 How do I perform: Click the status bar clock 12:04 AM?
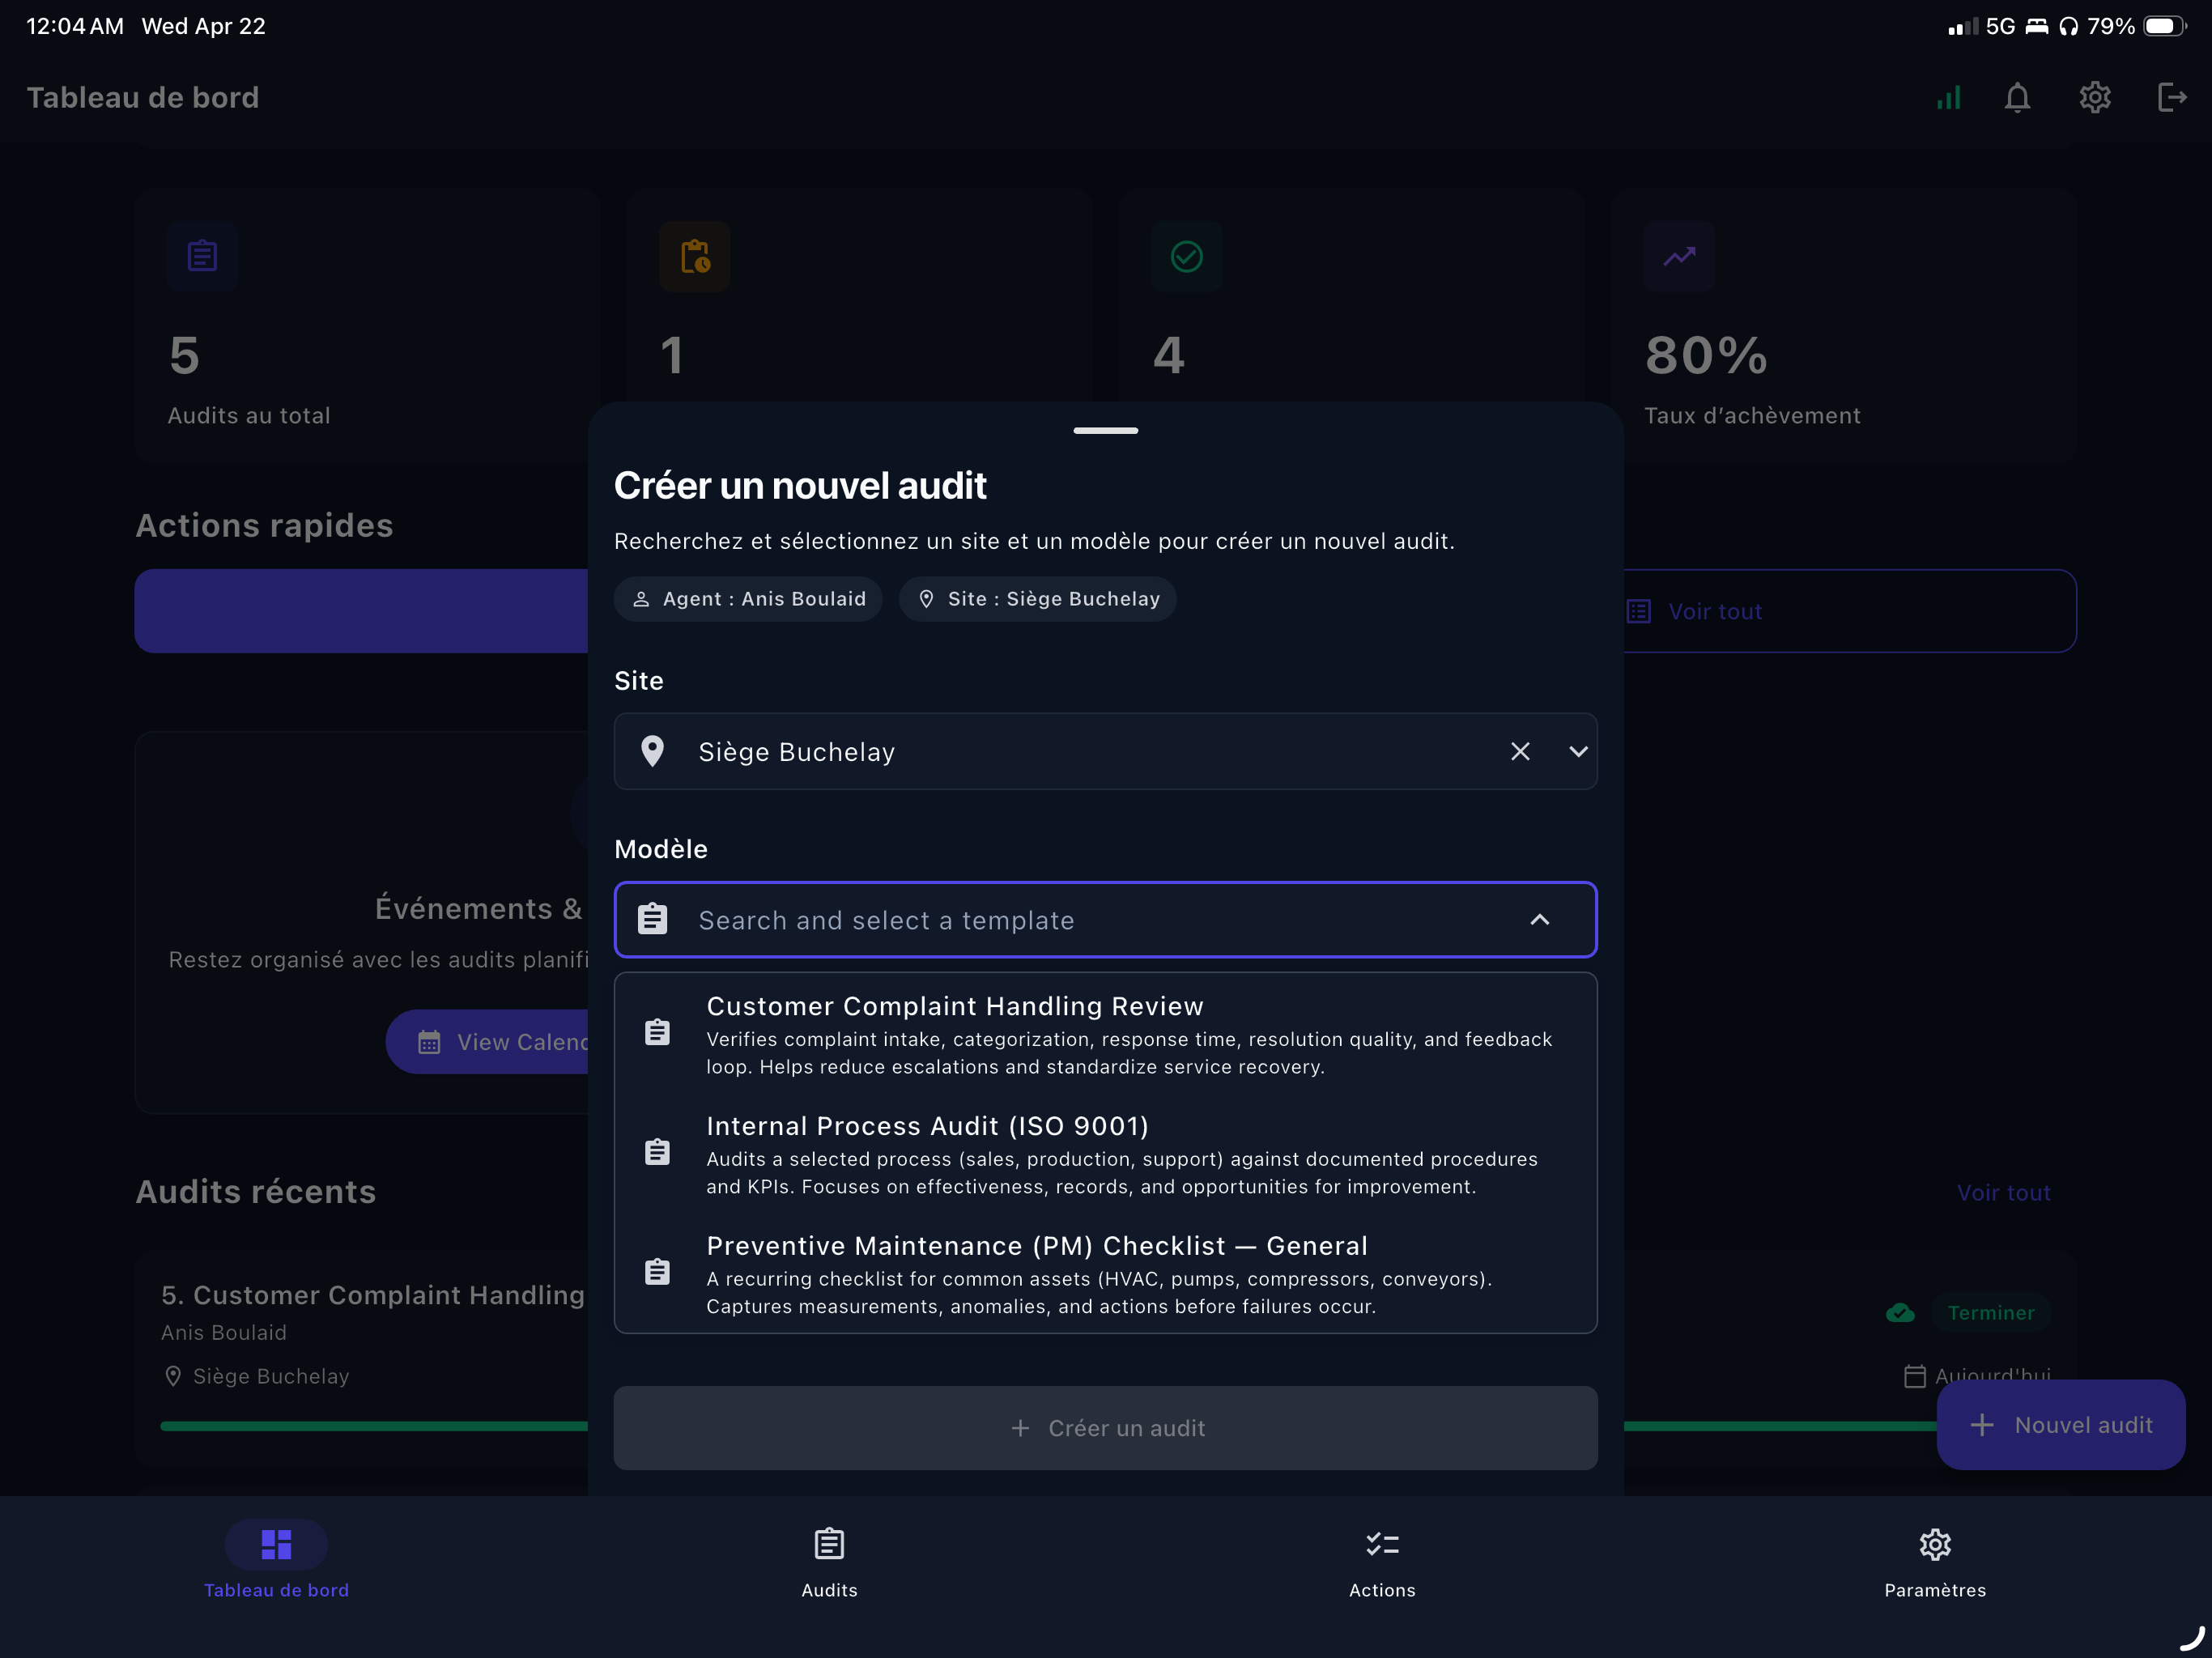point(75,26)
